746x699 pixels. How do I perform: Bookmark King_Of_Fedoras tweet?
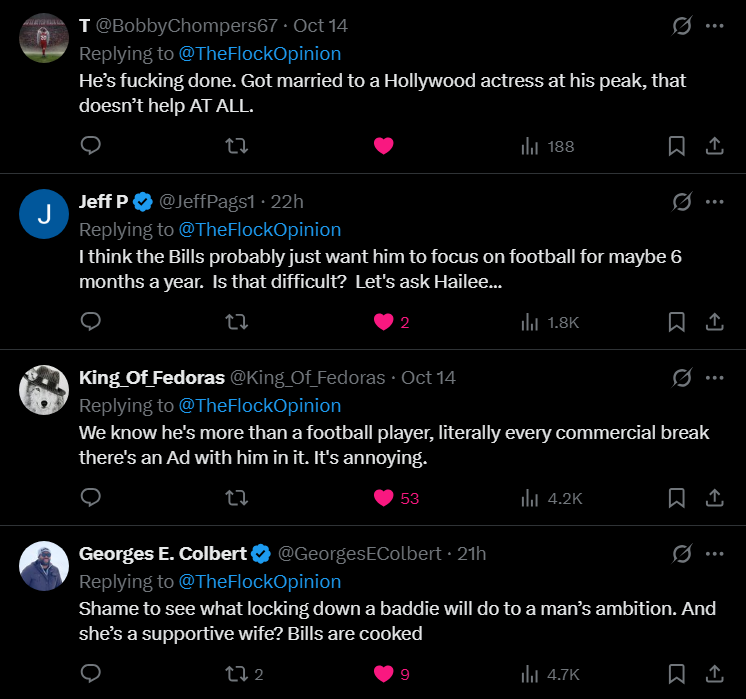point(677,498)
